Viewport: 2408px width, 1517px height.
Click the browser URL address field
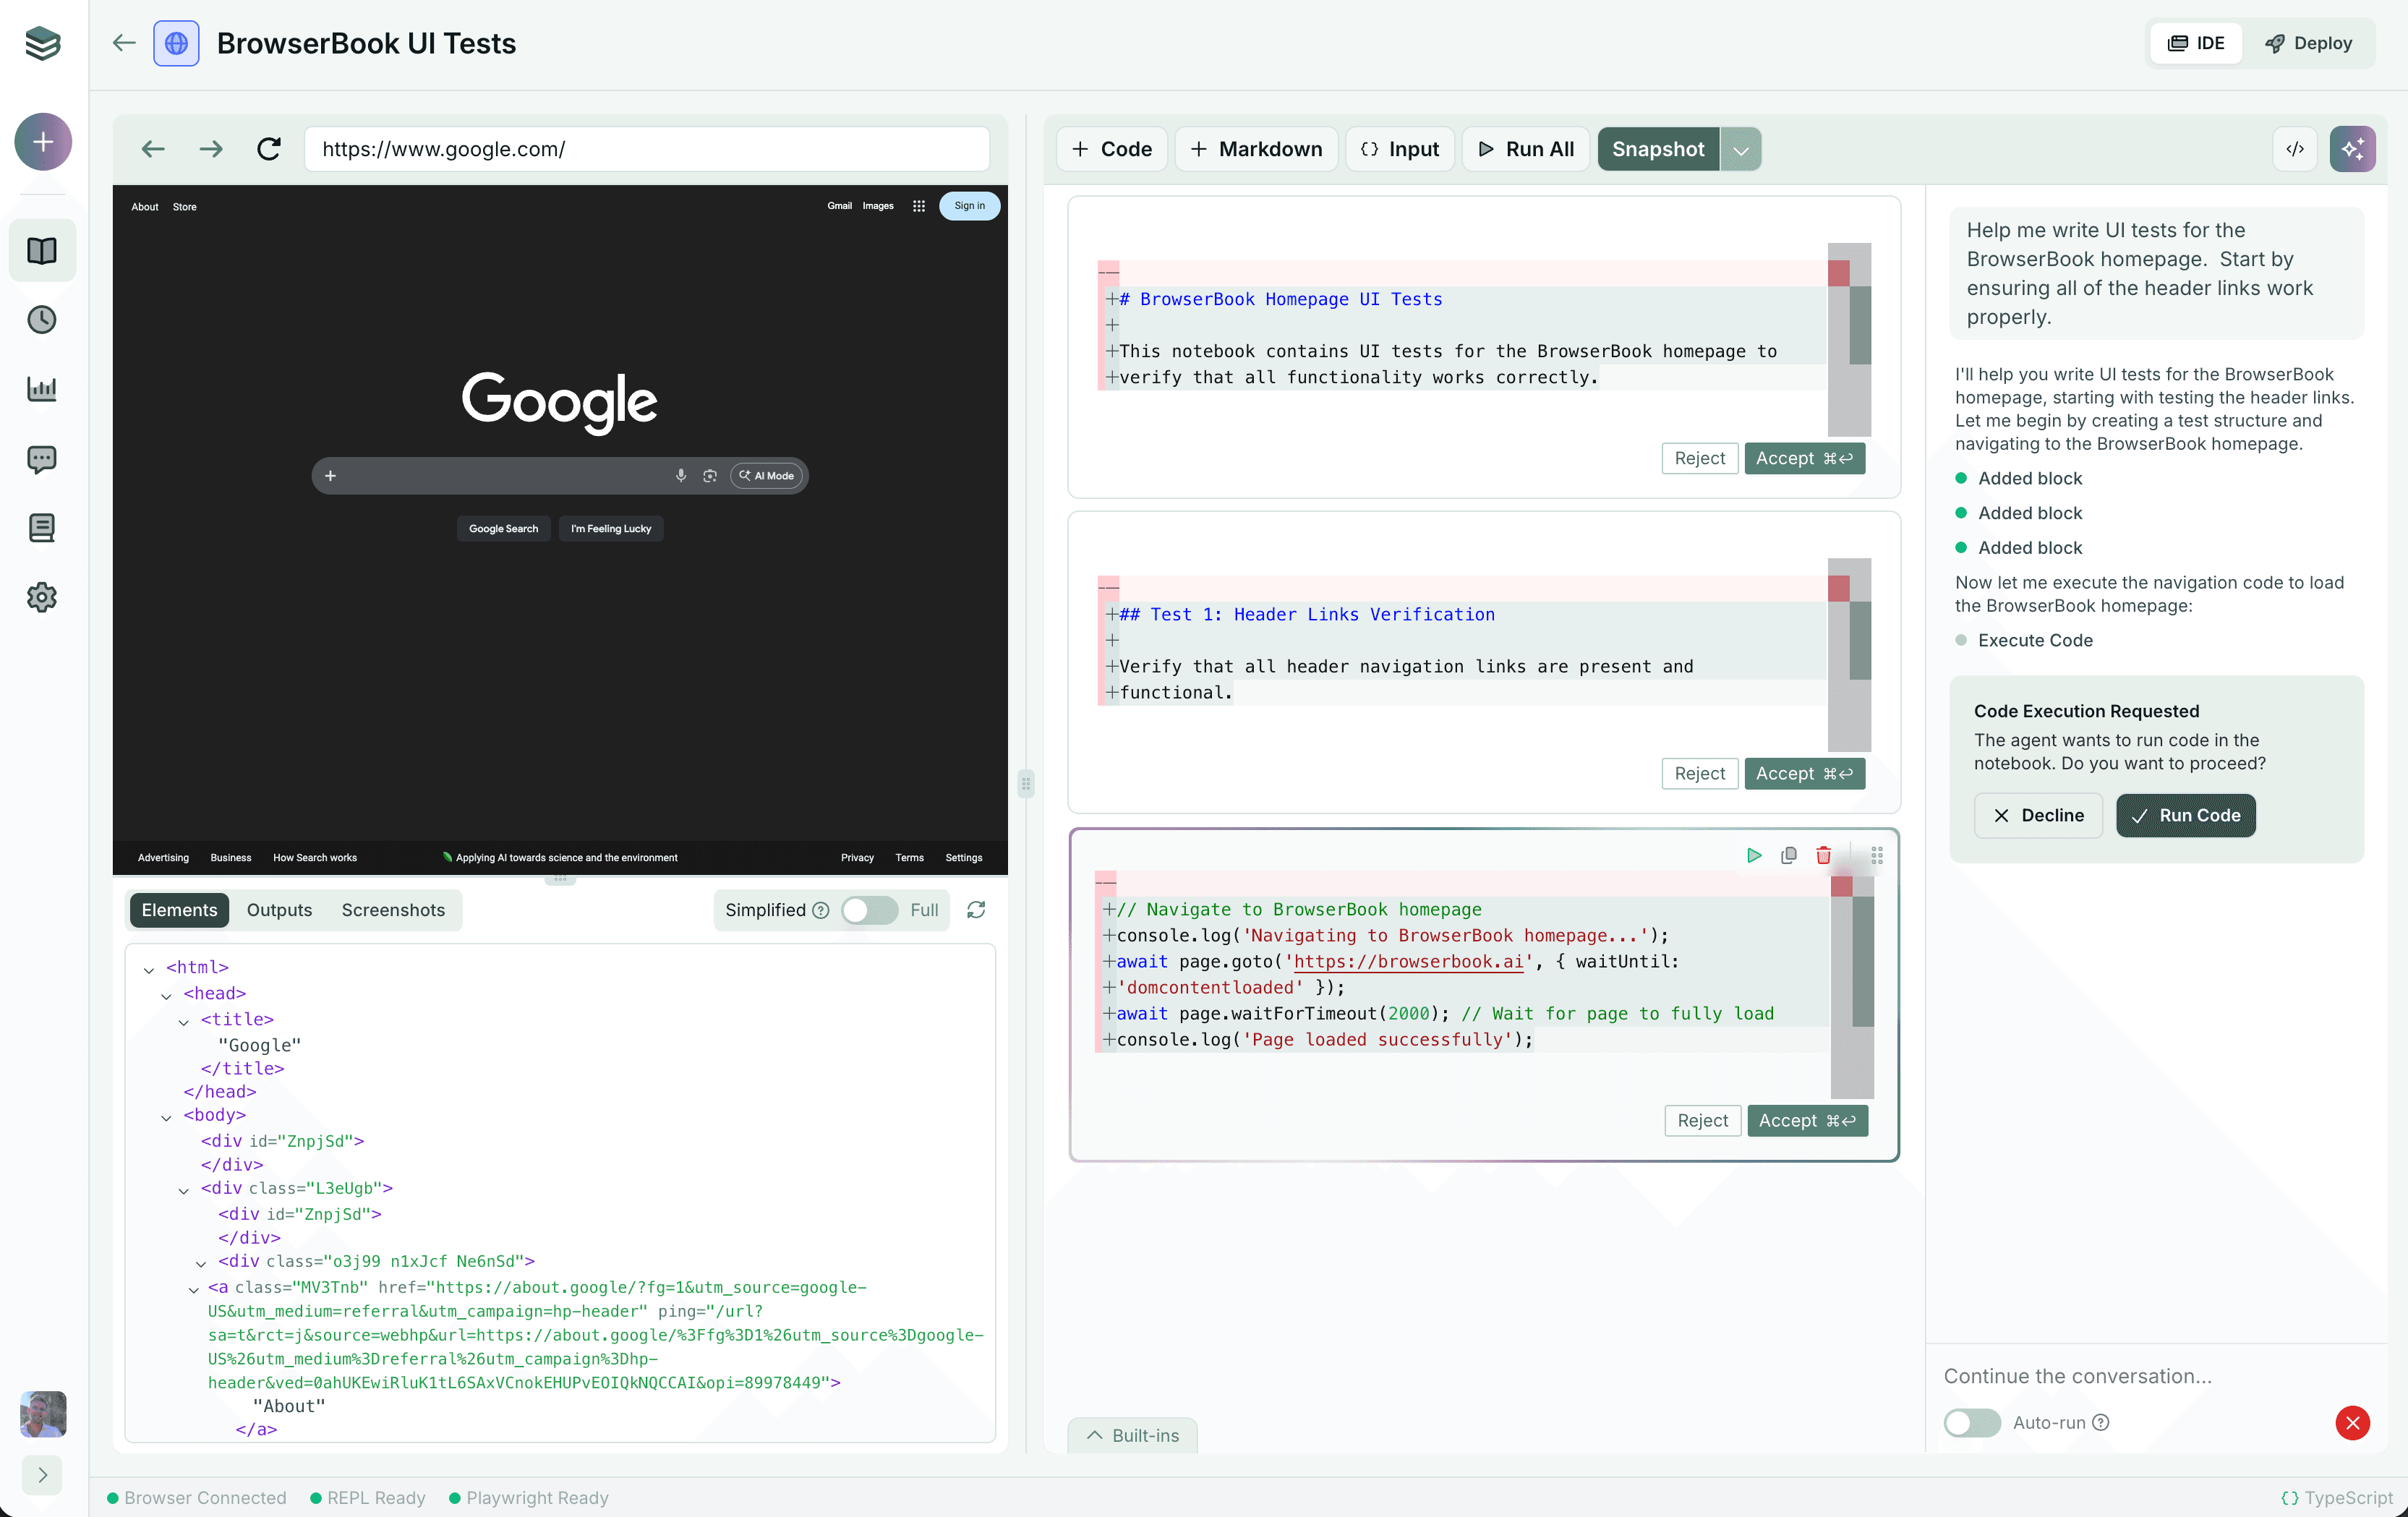(x=646, y=148)
